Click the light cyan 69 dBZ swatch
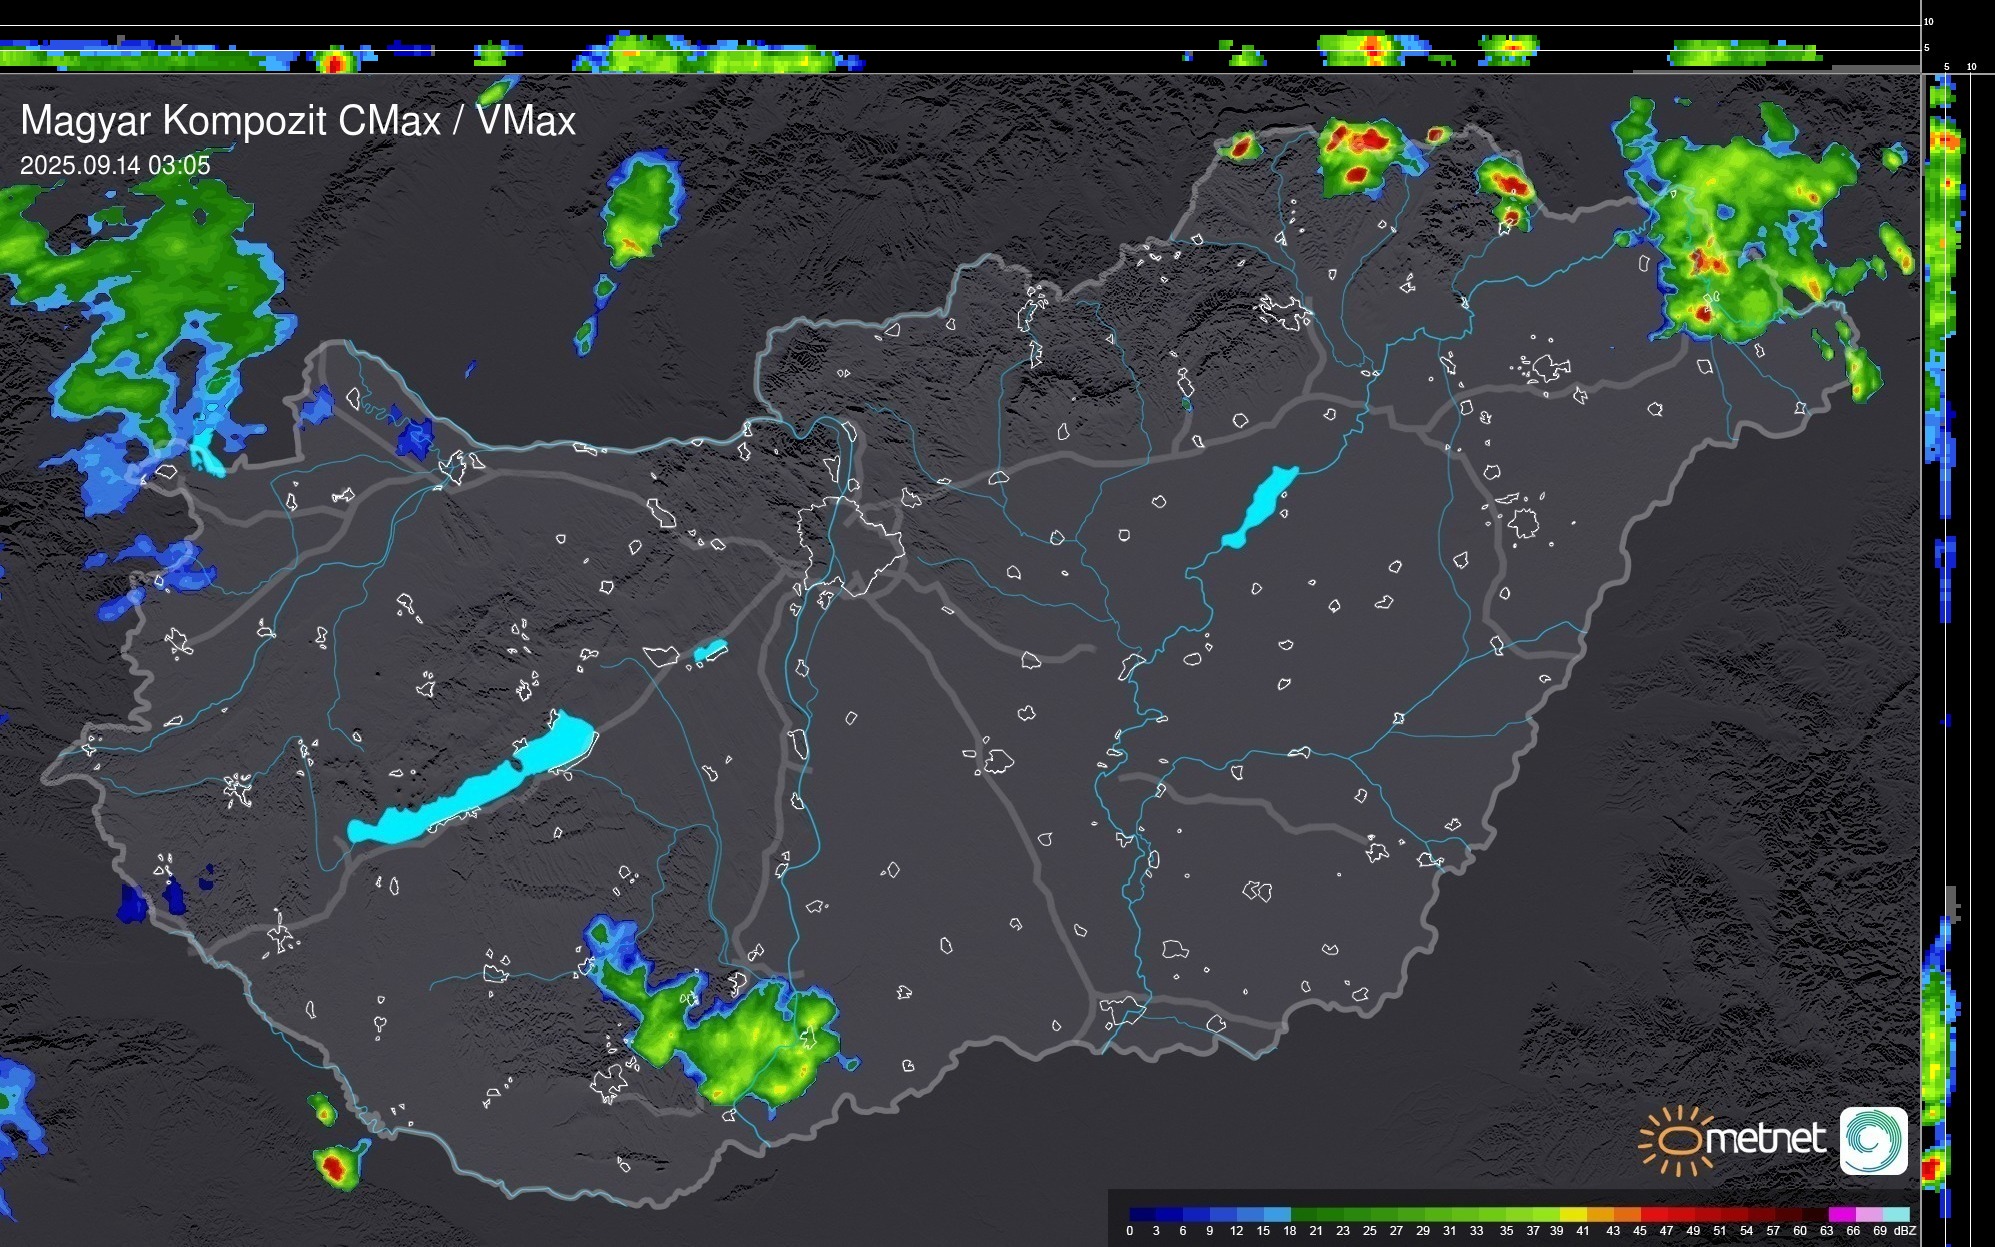Screen dimensions: 1995x1247 pos(1894,1214)
